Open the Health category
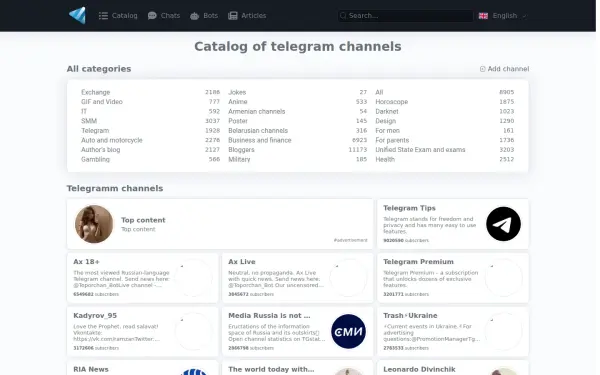Viewport: 600px width, 375px height. pos(385,159)
